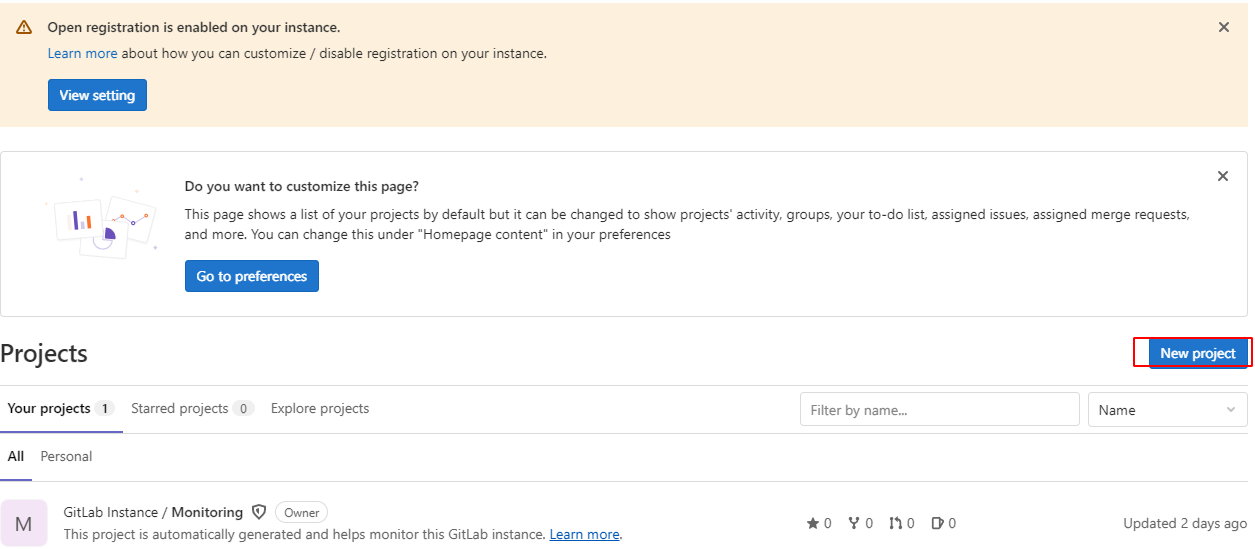Click the View setting button
1255x549 pixels.
(97, 95)
